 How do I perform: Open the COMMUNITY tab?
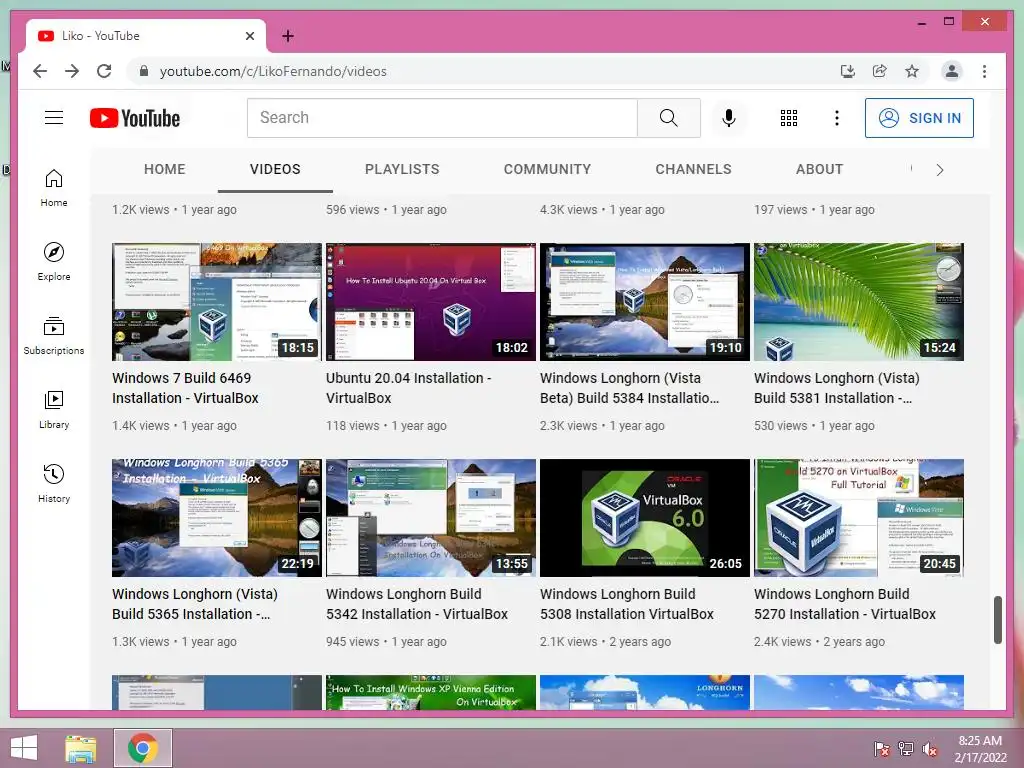(547, 169)
